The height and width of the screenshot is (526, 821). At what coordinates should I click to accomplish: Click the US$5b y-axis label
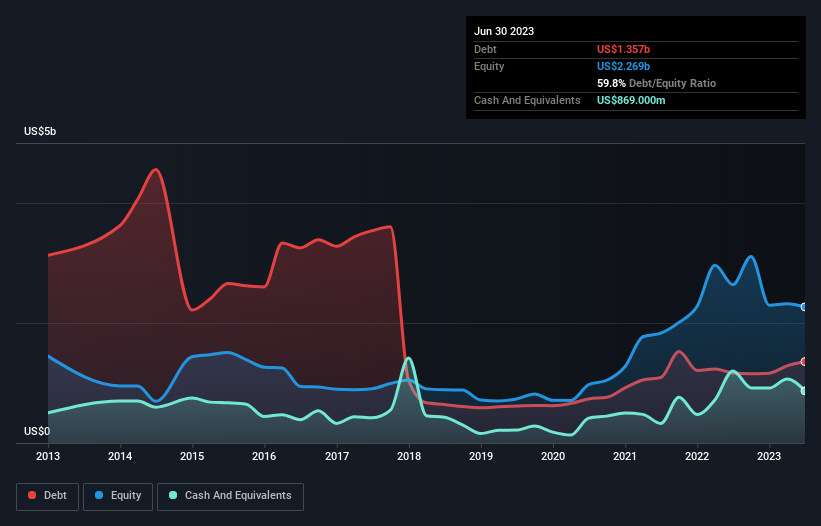click(40, 131)
